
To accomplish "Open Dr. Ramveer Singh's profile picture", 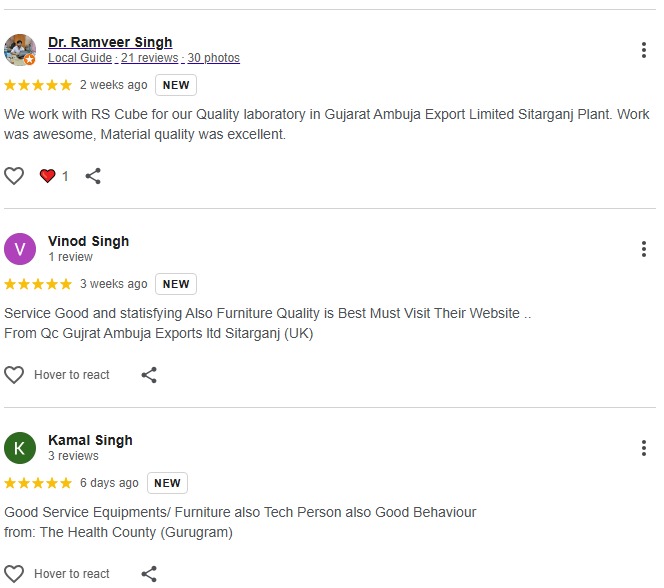I will (x=20, y=49).
